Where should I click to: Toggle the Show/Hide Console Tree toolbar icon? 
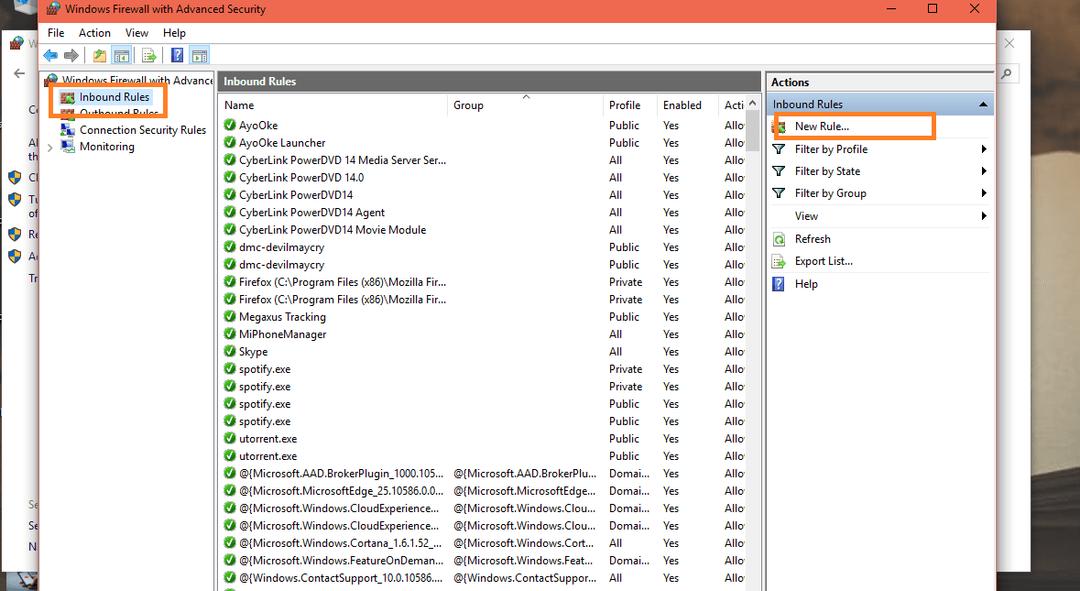(121, 55)
